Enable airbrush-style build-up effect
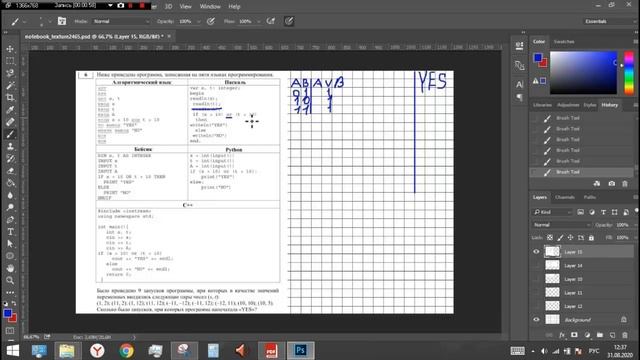The image size is (640, 360). click(x=270, y=21)
